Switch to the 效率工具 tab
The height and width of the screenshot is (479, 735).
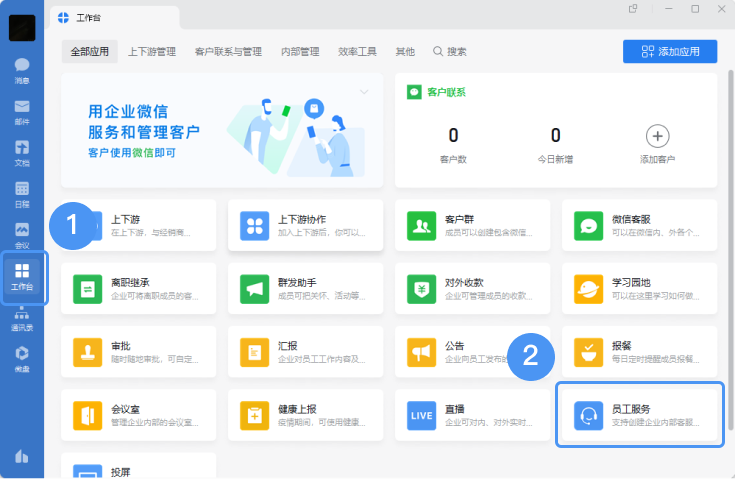pos(357,52)
